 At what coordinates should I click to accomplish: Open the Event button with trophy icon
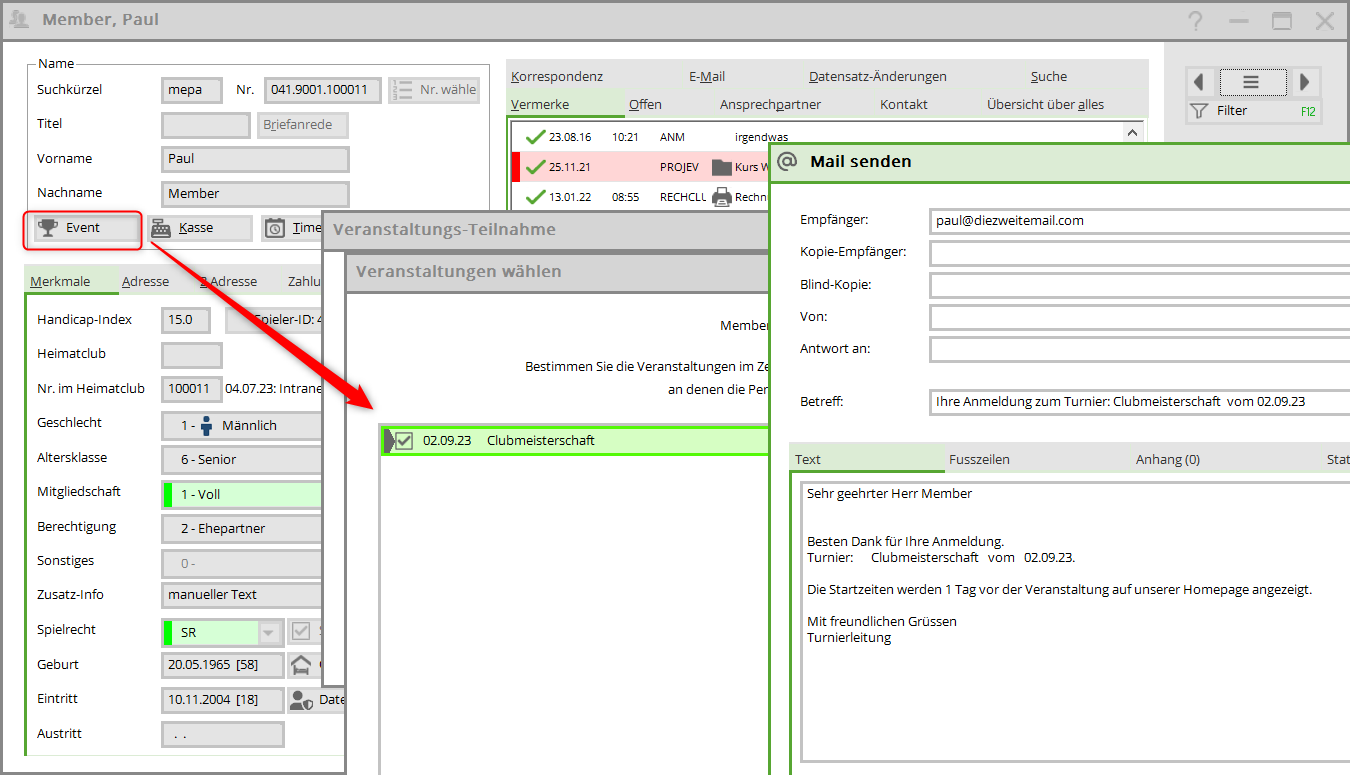(83, 228)
